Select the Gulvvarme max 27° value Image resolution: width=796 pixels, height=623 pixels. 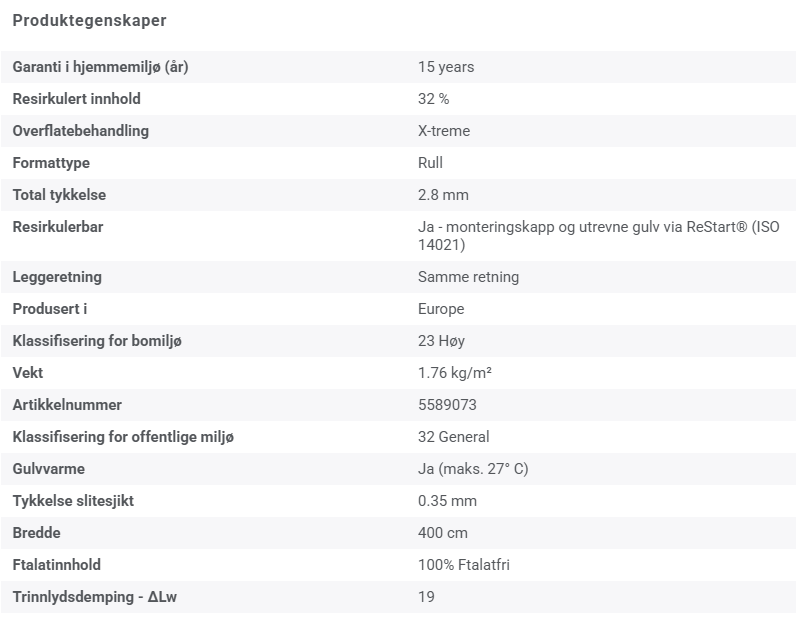tap(473, 469)
